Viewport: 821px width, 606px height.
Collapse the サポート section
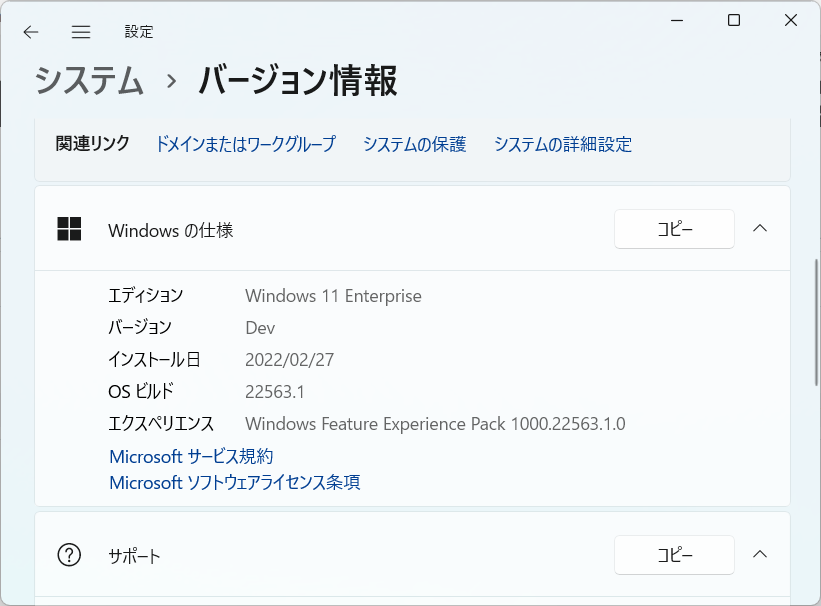click(760, 555)
